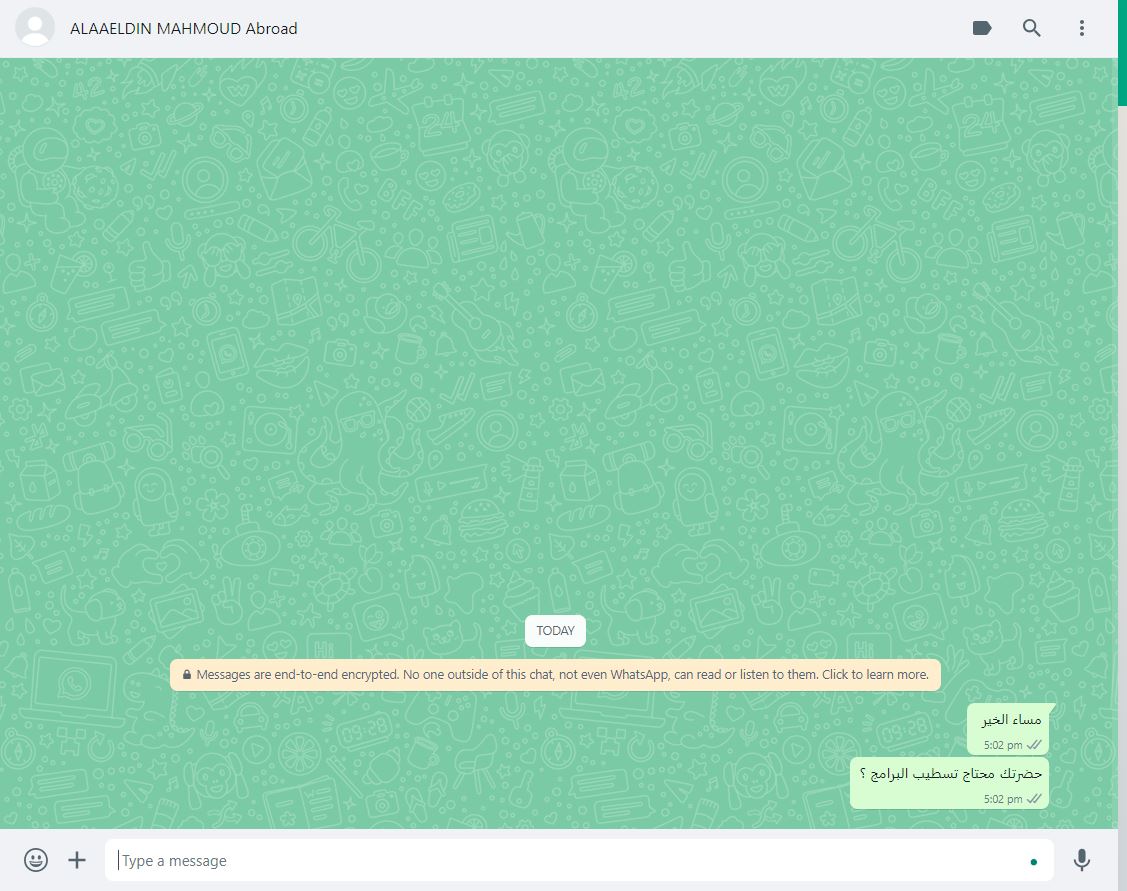The width and height of the screenshot is (1127, 891).
Task: Select the حضرتك محتاج تسطيب البرامج message
Action: [x=949, y=783]
